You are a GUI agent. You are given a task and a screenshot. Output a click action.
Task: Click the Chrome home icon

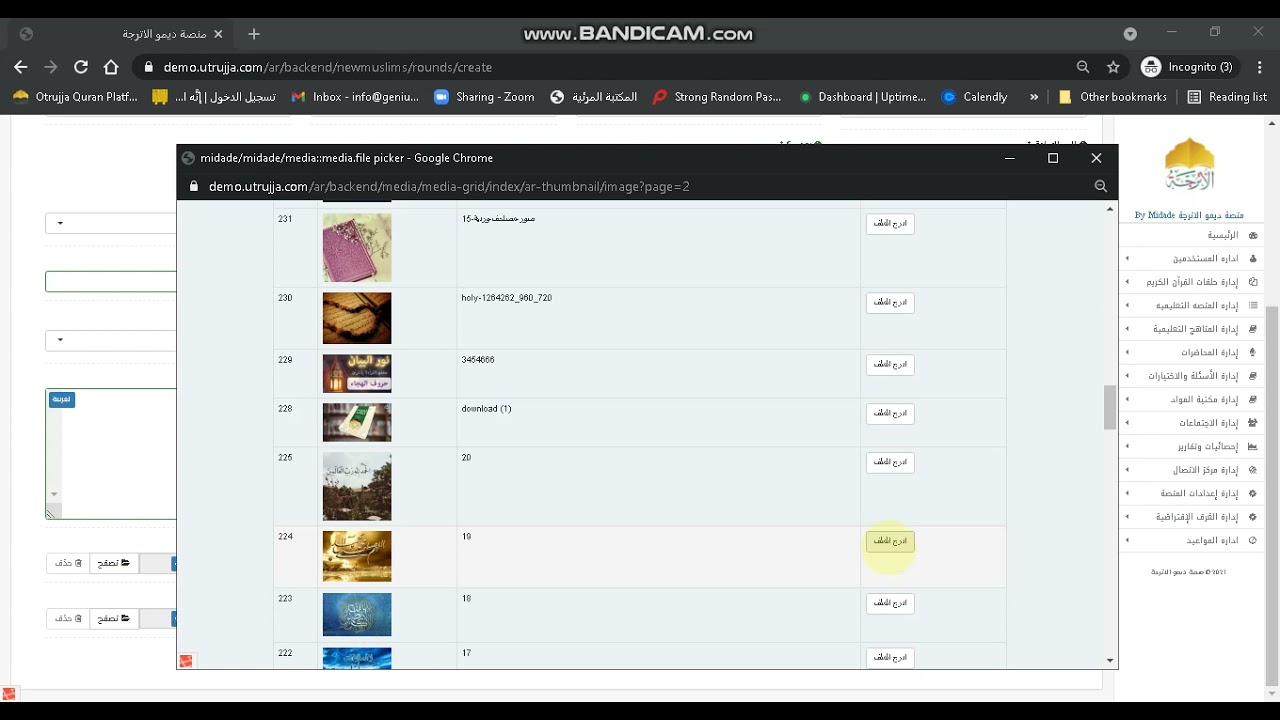click(111, 67)
